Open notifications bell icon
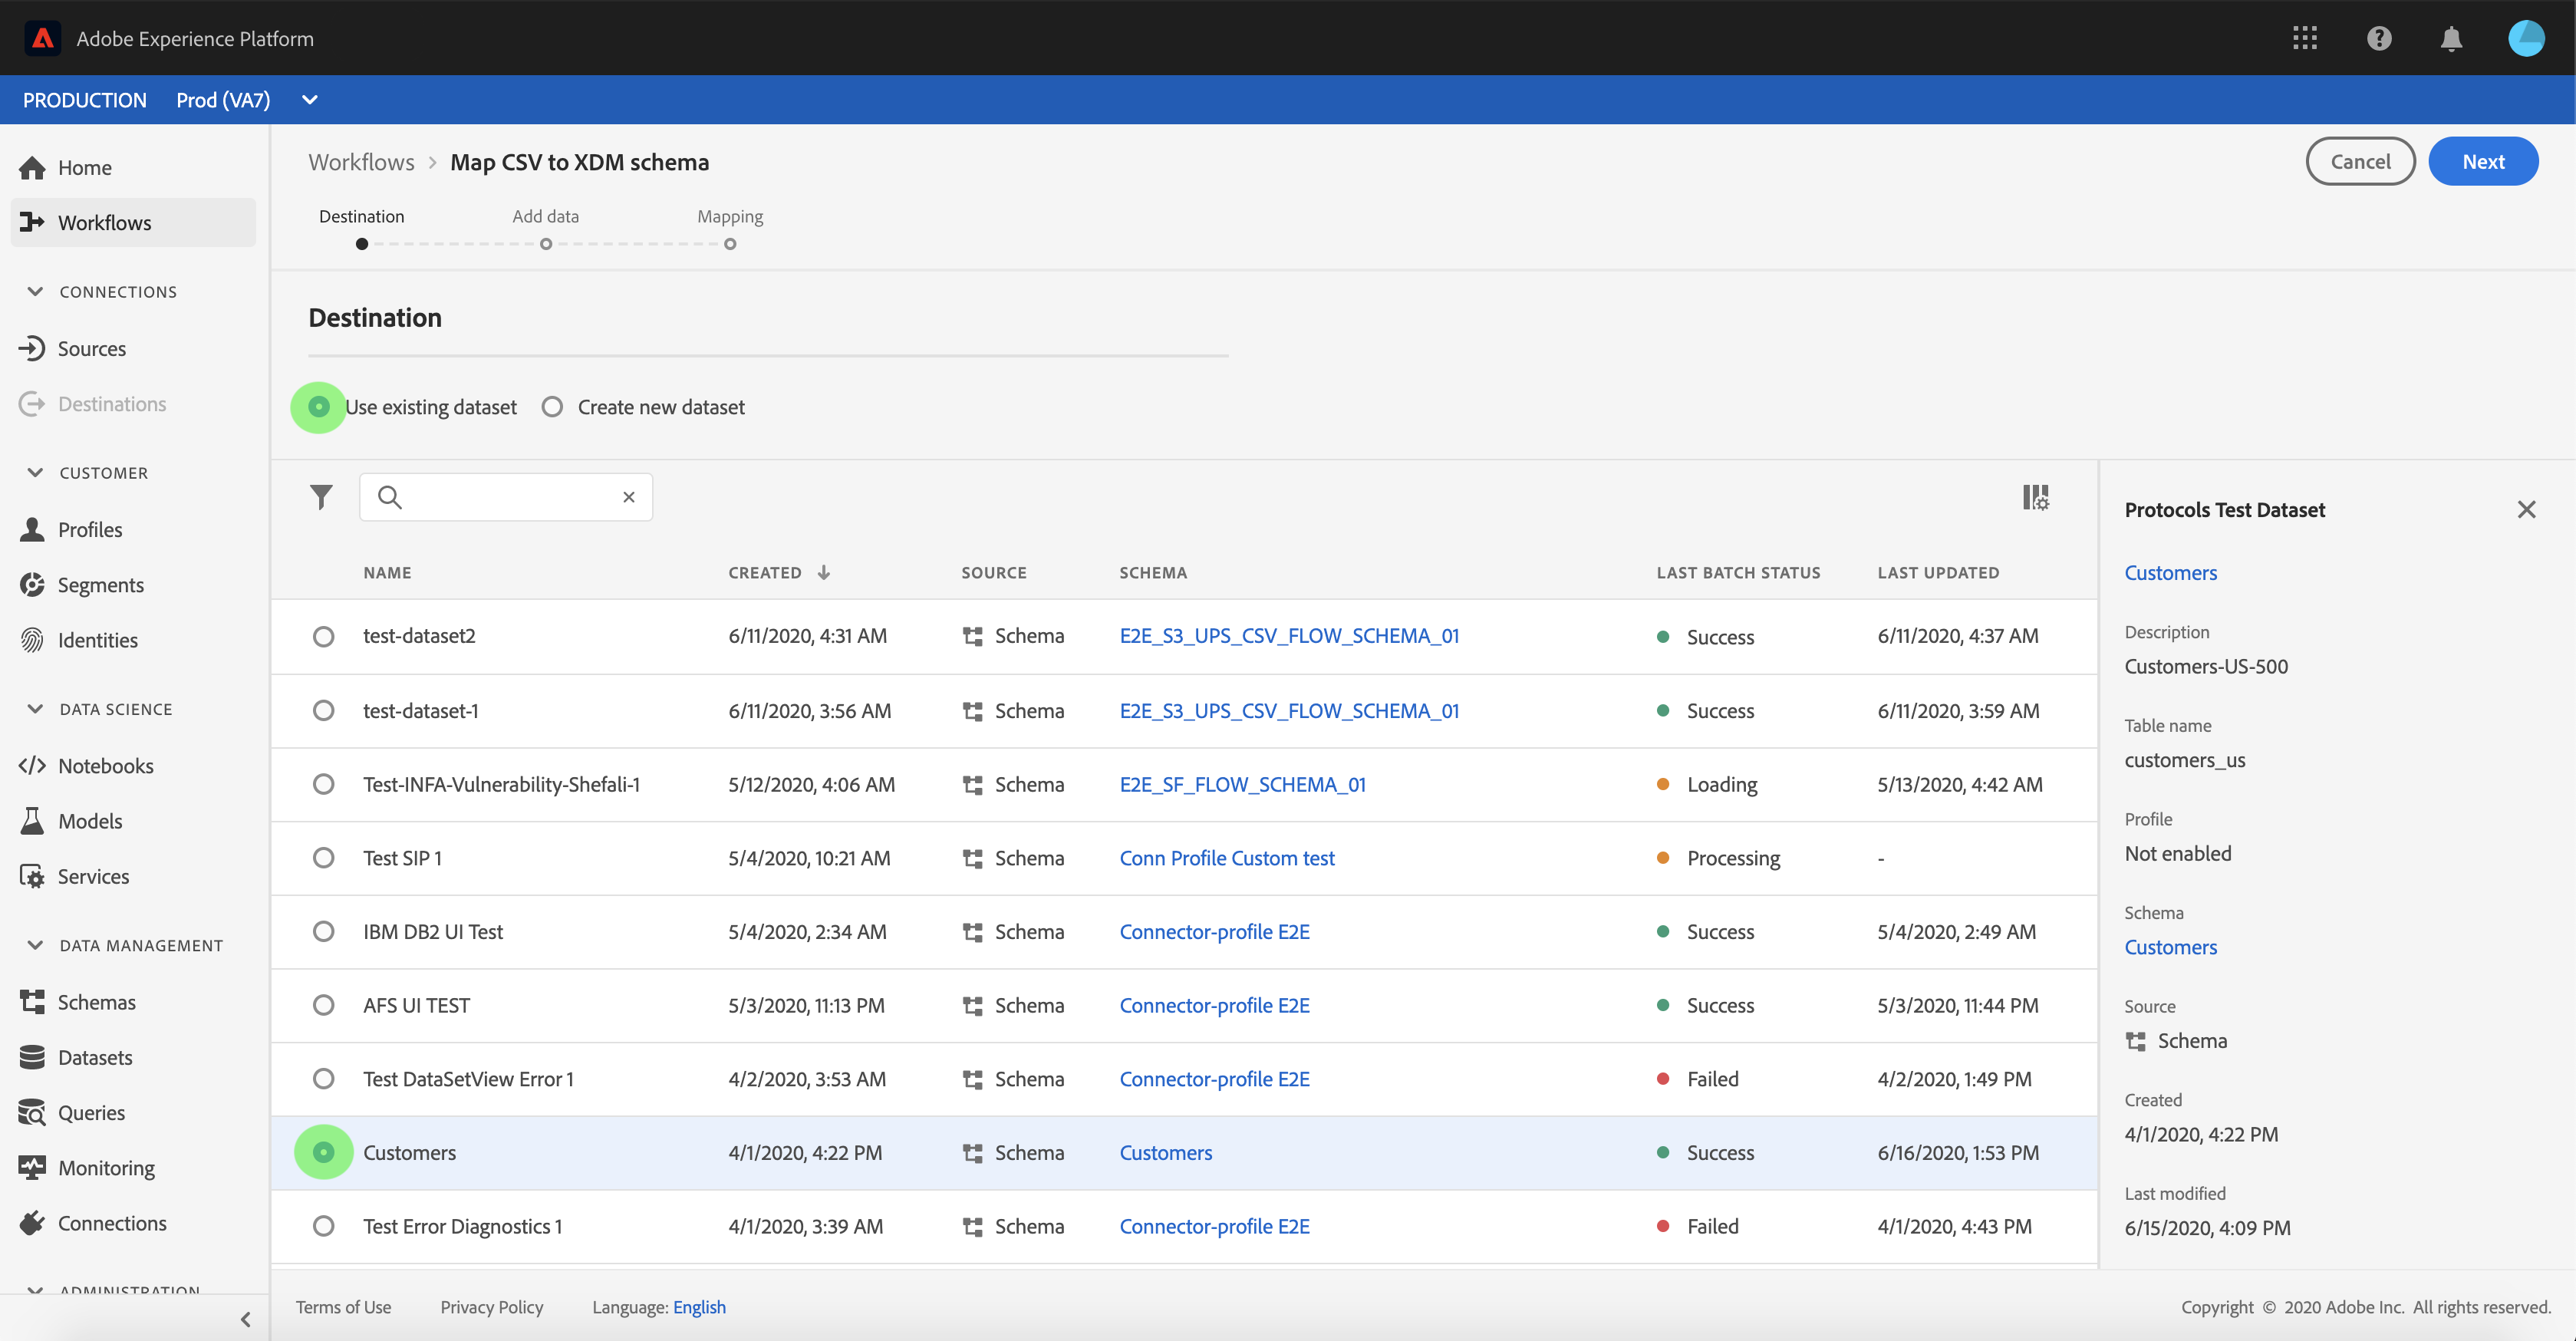Viewport: 2576px width, 1341px height. click(x=2451, y=38)
